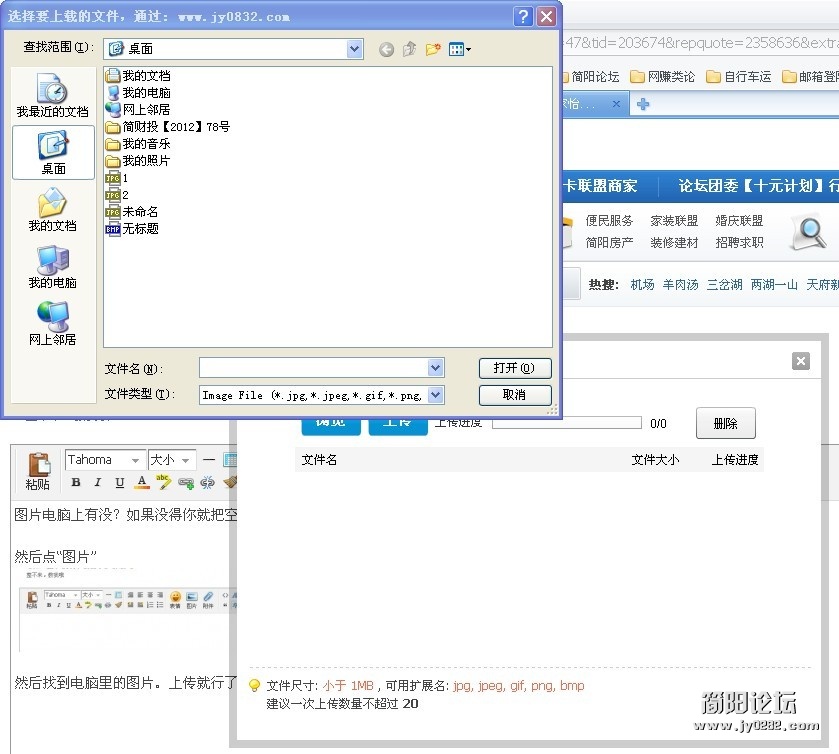Select the 我的照片 folder
Screen dimensions: 839x754
[138, 161]
